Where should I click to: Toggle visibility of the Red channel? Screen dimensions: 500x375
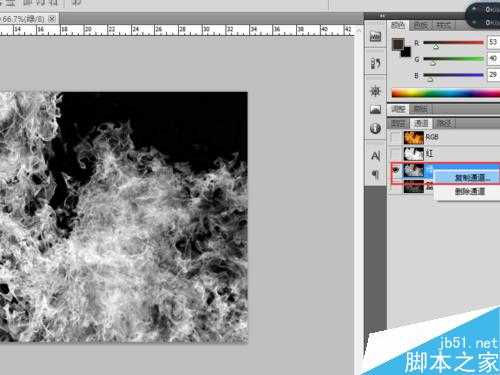tap(395, 154)
